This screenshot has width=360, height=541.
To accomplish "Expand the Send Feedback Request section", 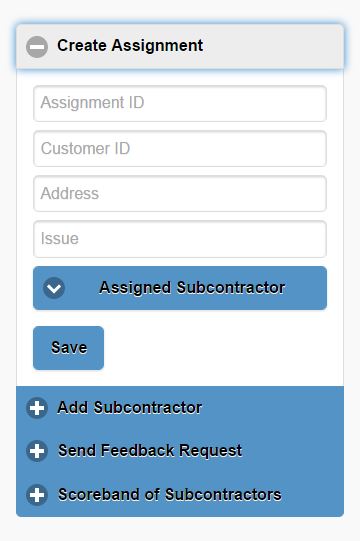I will coord(180,451).
